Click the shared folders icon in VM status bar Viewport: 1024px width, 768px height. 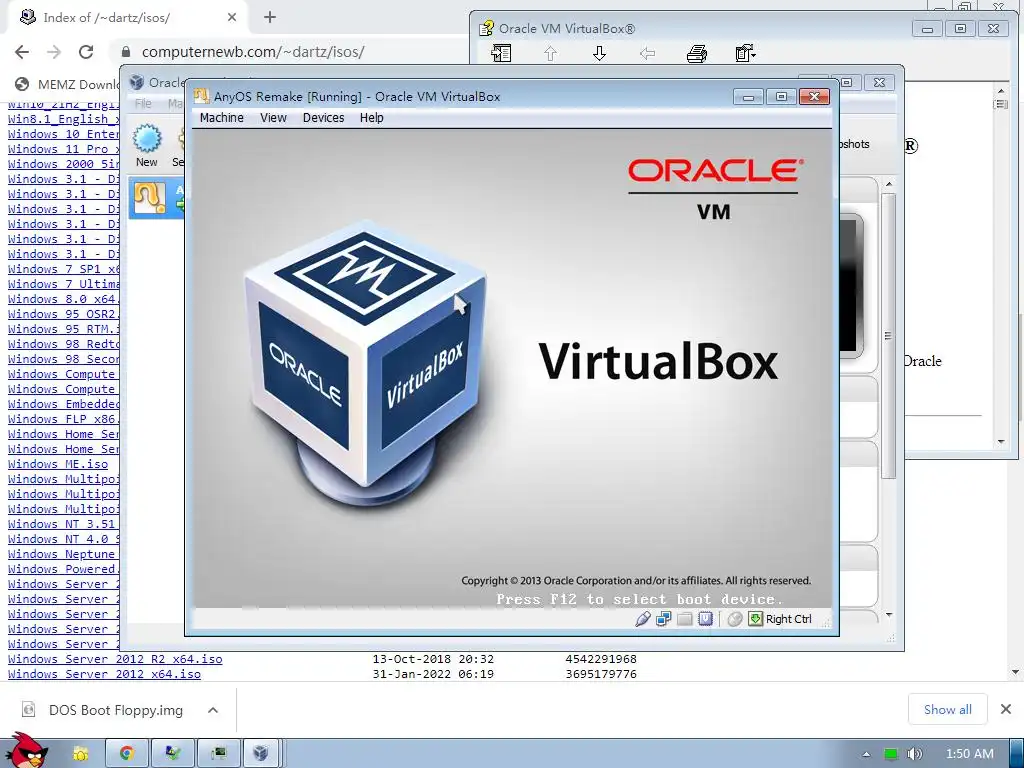pyautogui.click(x=684, y=619)
